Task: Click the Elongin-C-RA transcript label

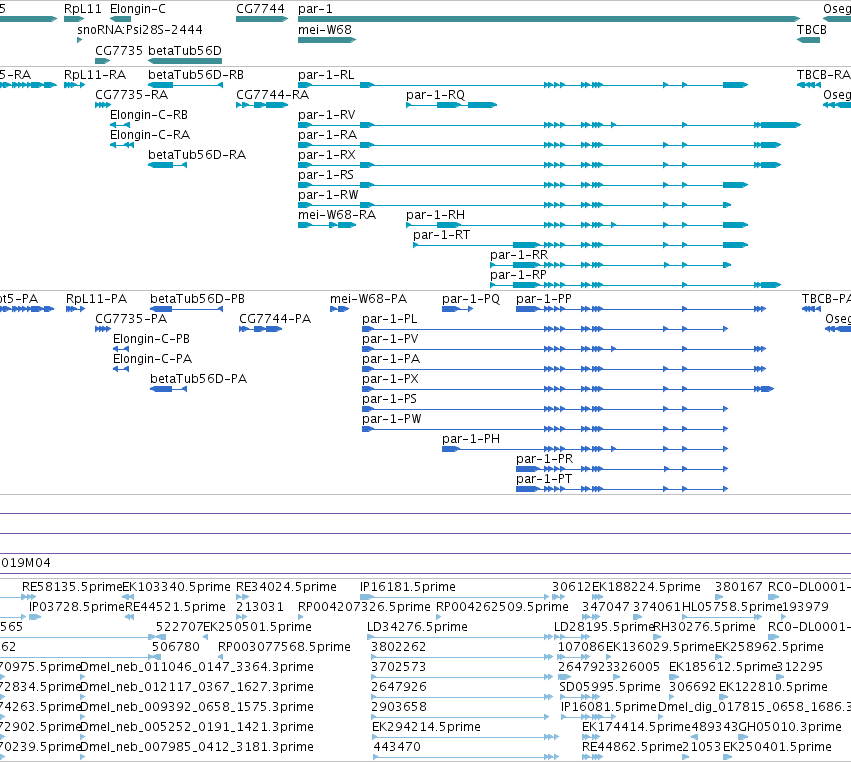Action: 150,135
